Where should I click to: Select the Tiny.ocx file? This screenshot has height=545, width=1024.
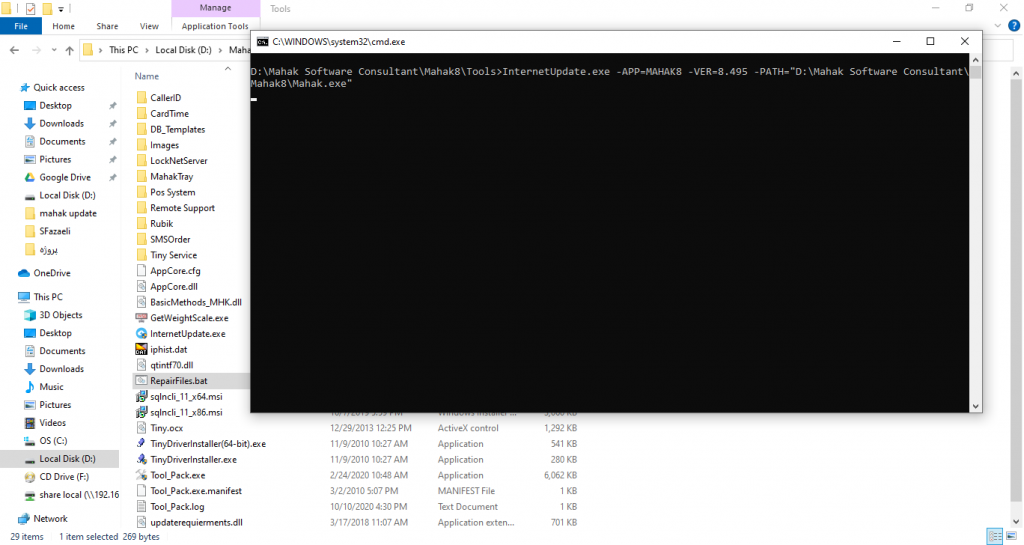(x=167, y=428)
